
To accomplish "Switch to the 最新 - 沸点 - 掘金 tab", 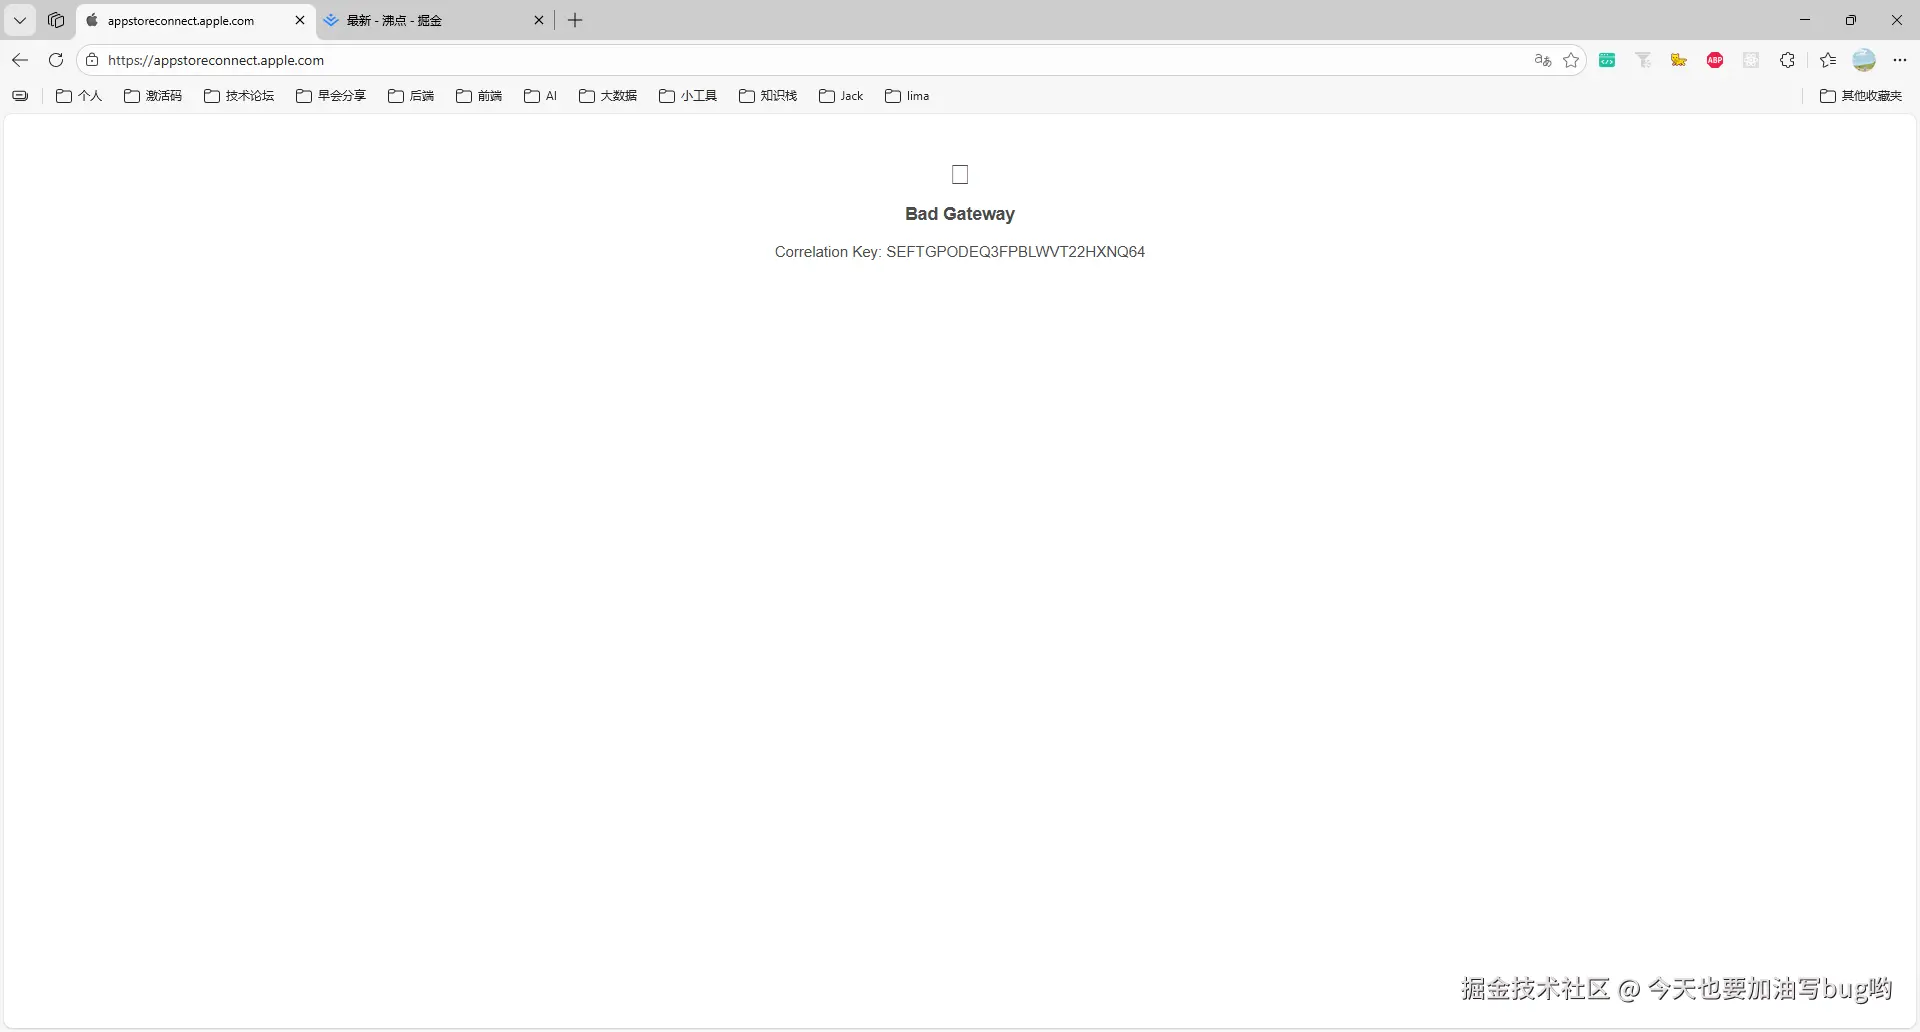I will click(x=430, y=20).
